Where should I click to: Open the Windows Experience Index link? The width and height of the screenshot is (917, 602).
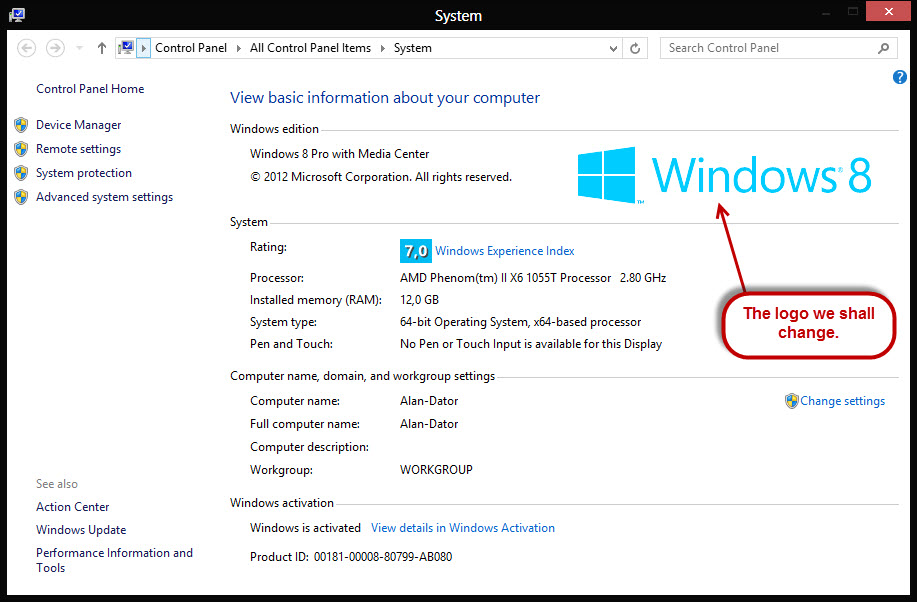click(x=504, y=250)
